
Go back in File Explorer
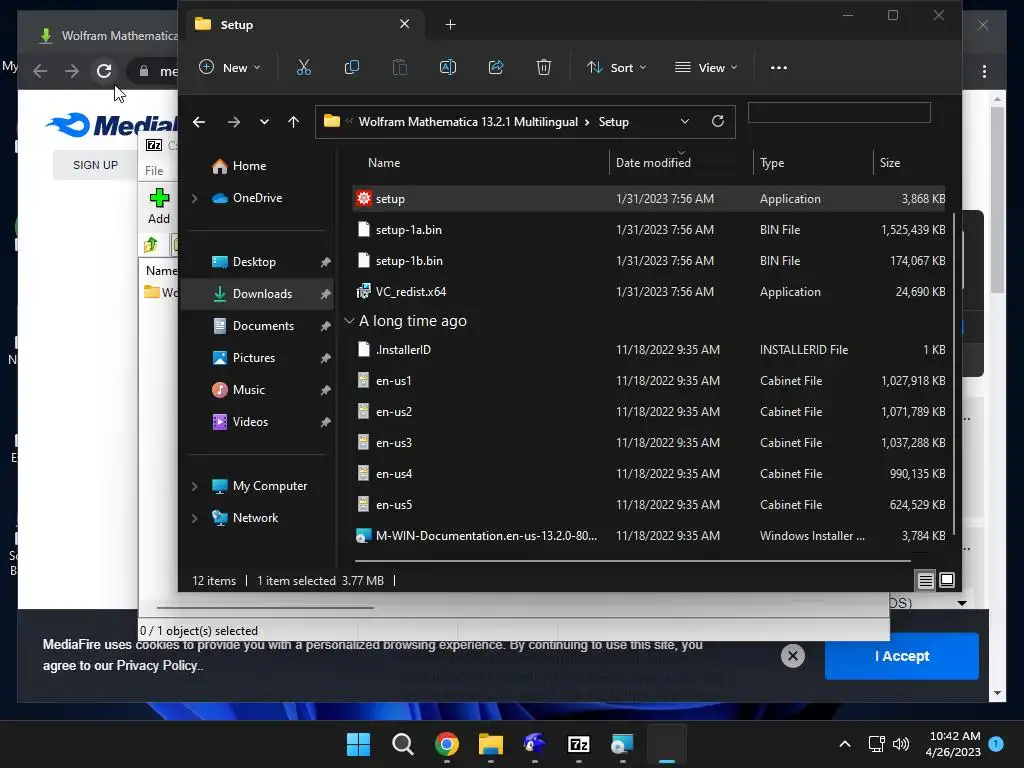click(199, 122)
